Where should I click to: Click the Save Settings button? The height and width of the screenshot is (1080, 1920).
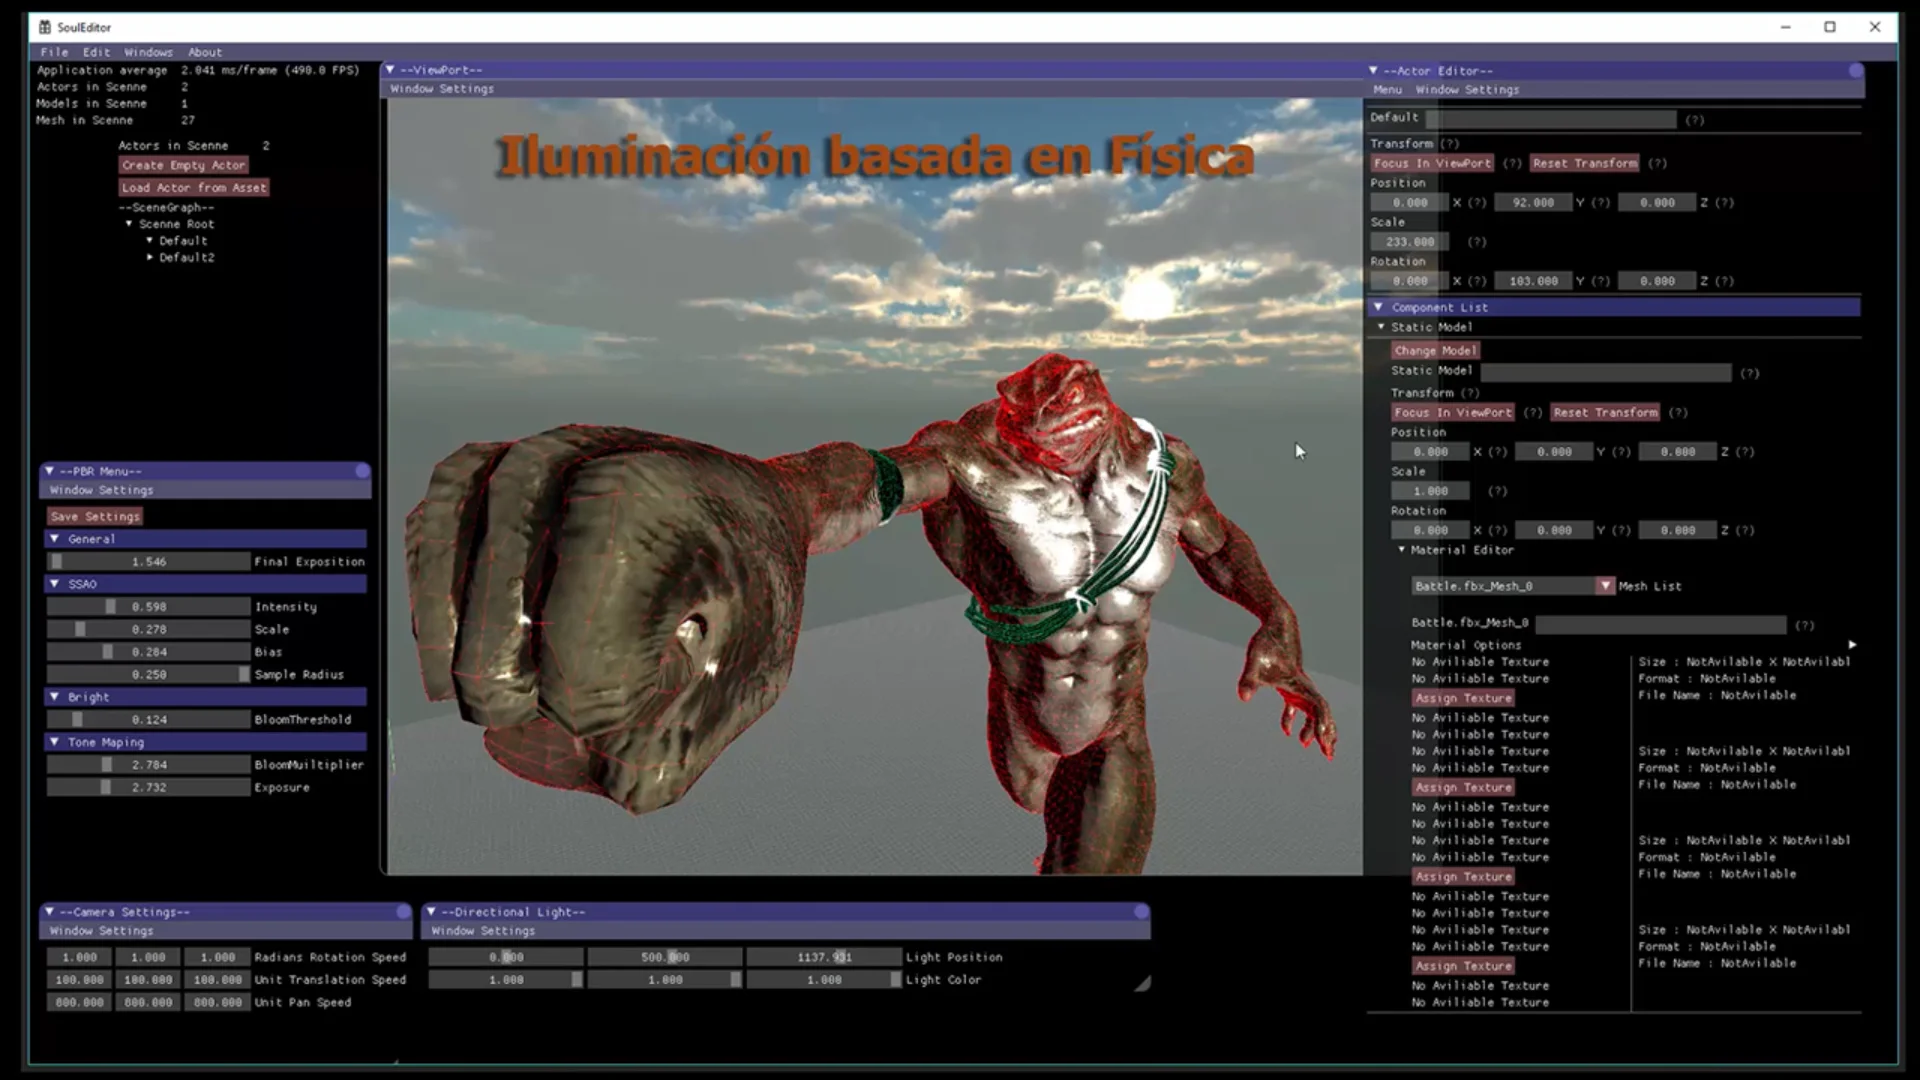95,517
